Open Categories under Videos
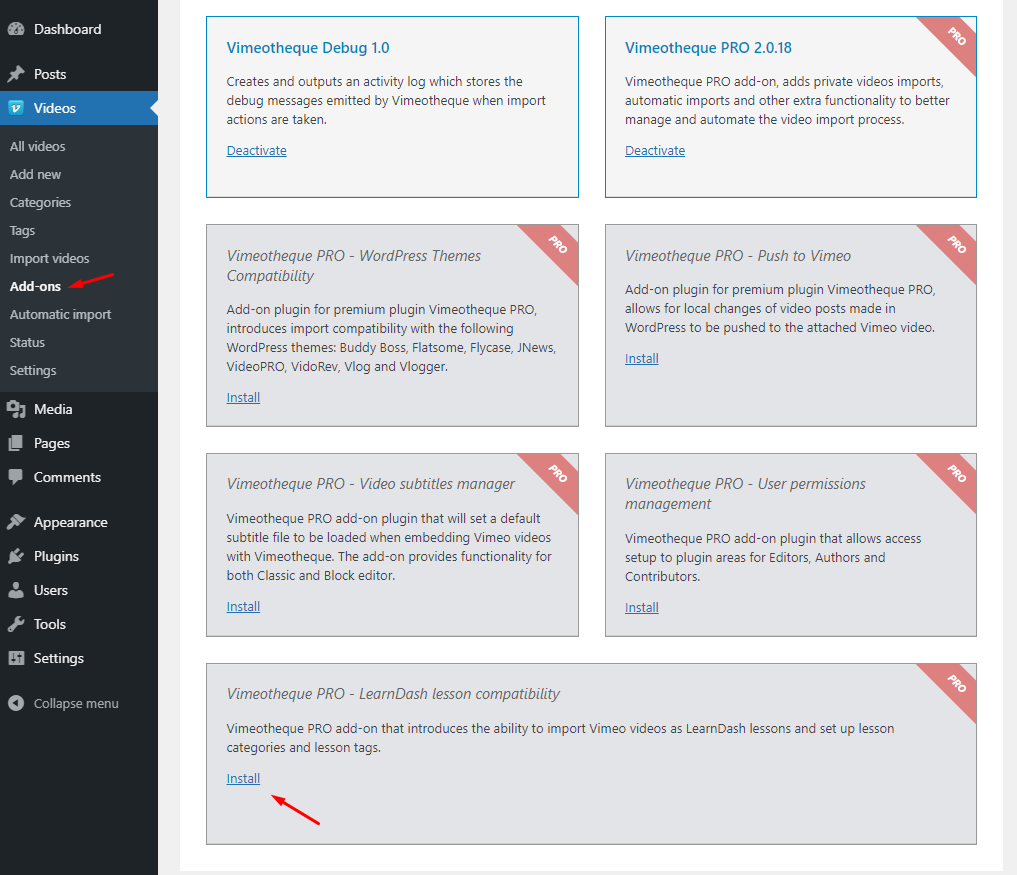The height and width of the screenshot is (875, 1017). coord(40,202)
